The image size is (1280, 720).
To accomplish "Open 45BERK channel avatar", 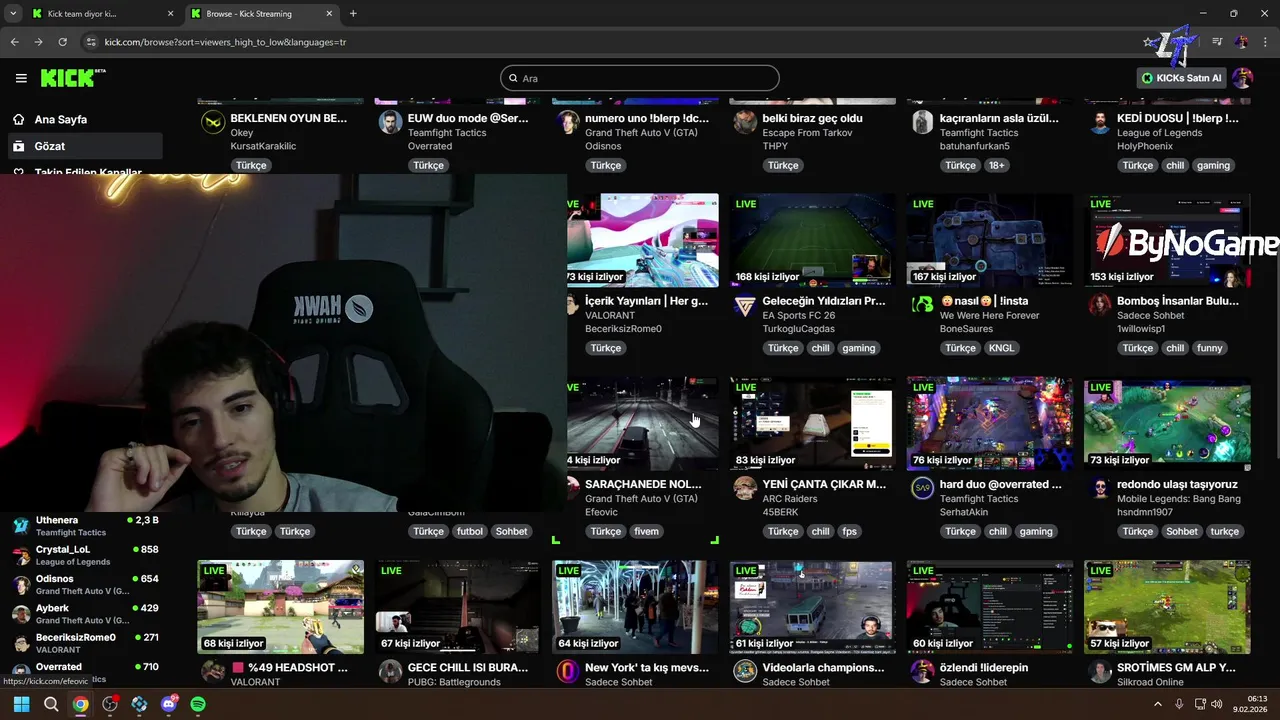I will pyautogui.click(x=744, y=488).
